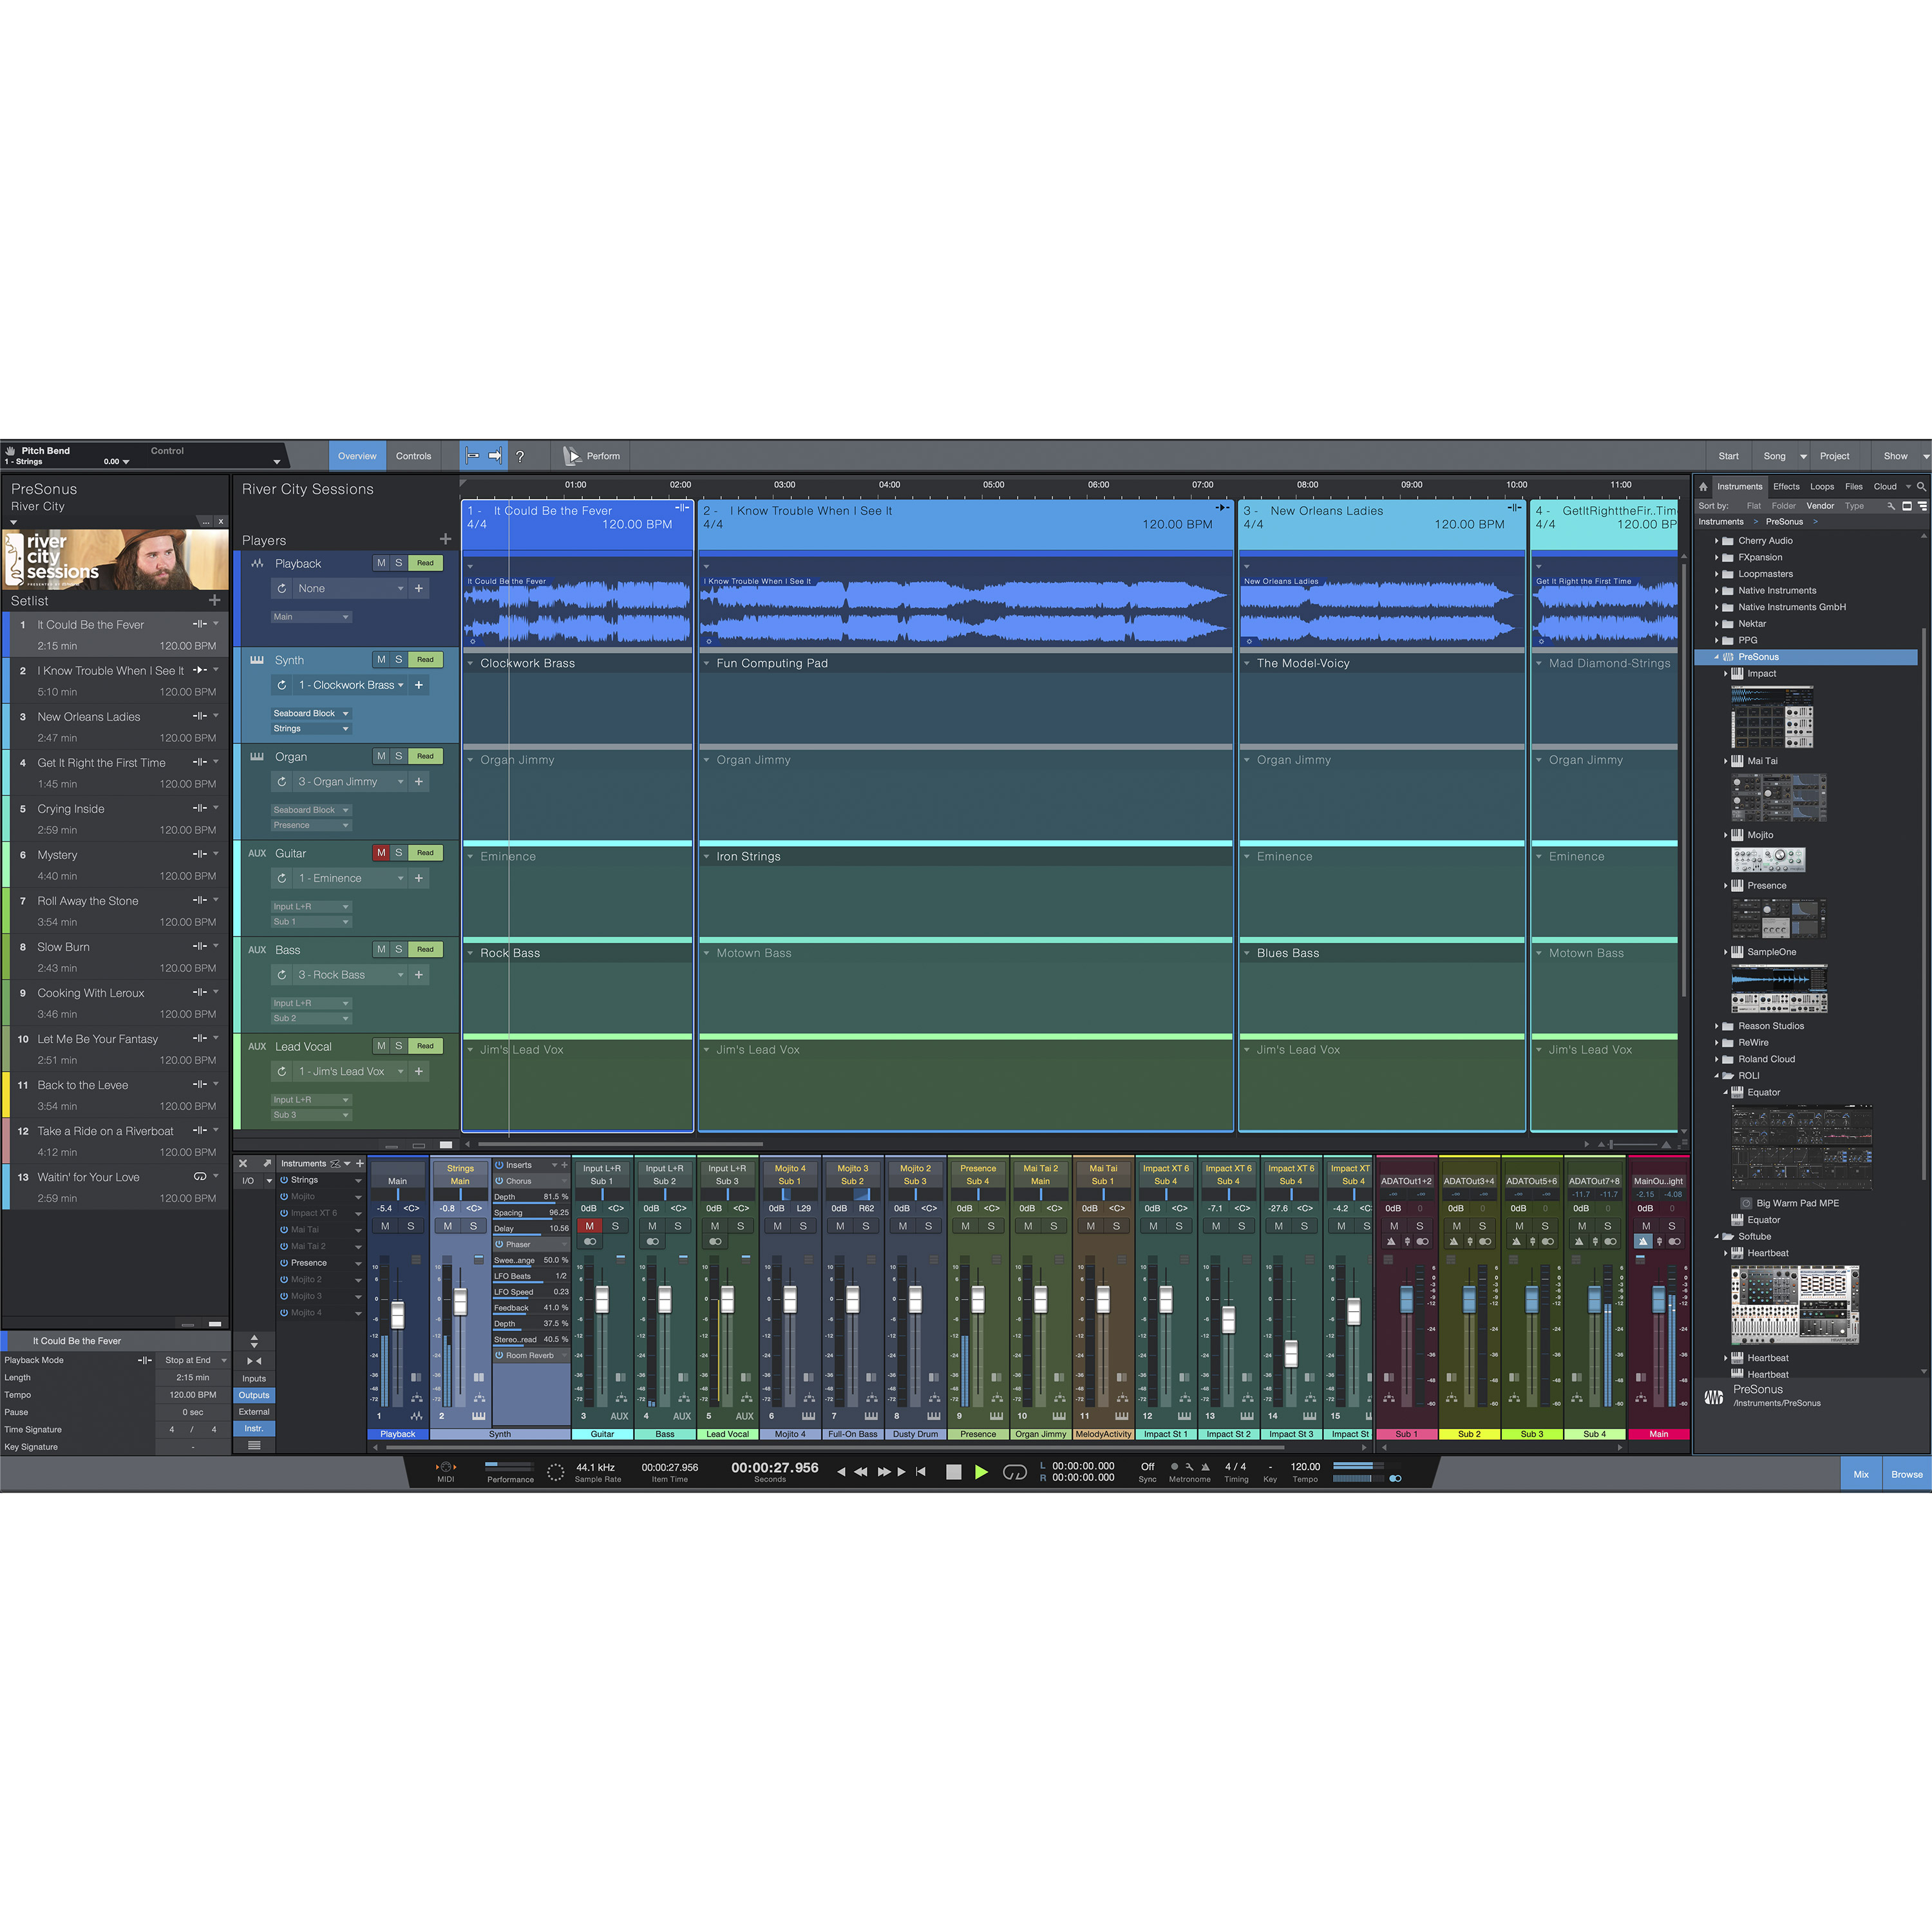This screenshot has width=1932, height=1932.
Task: Click the loop icon in the transport controls
Action: [1014, 1472]
